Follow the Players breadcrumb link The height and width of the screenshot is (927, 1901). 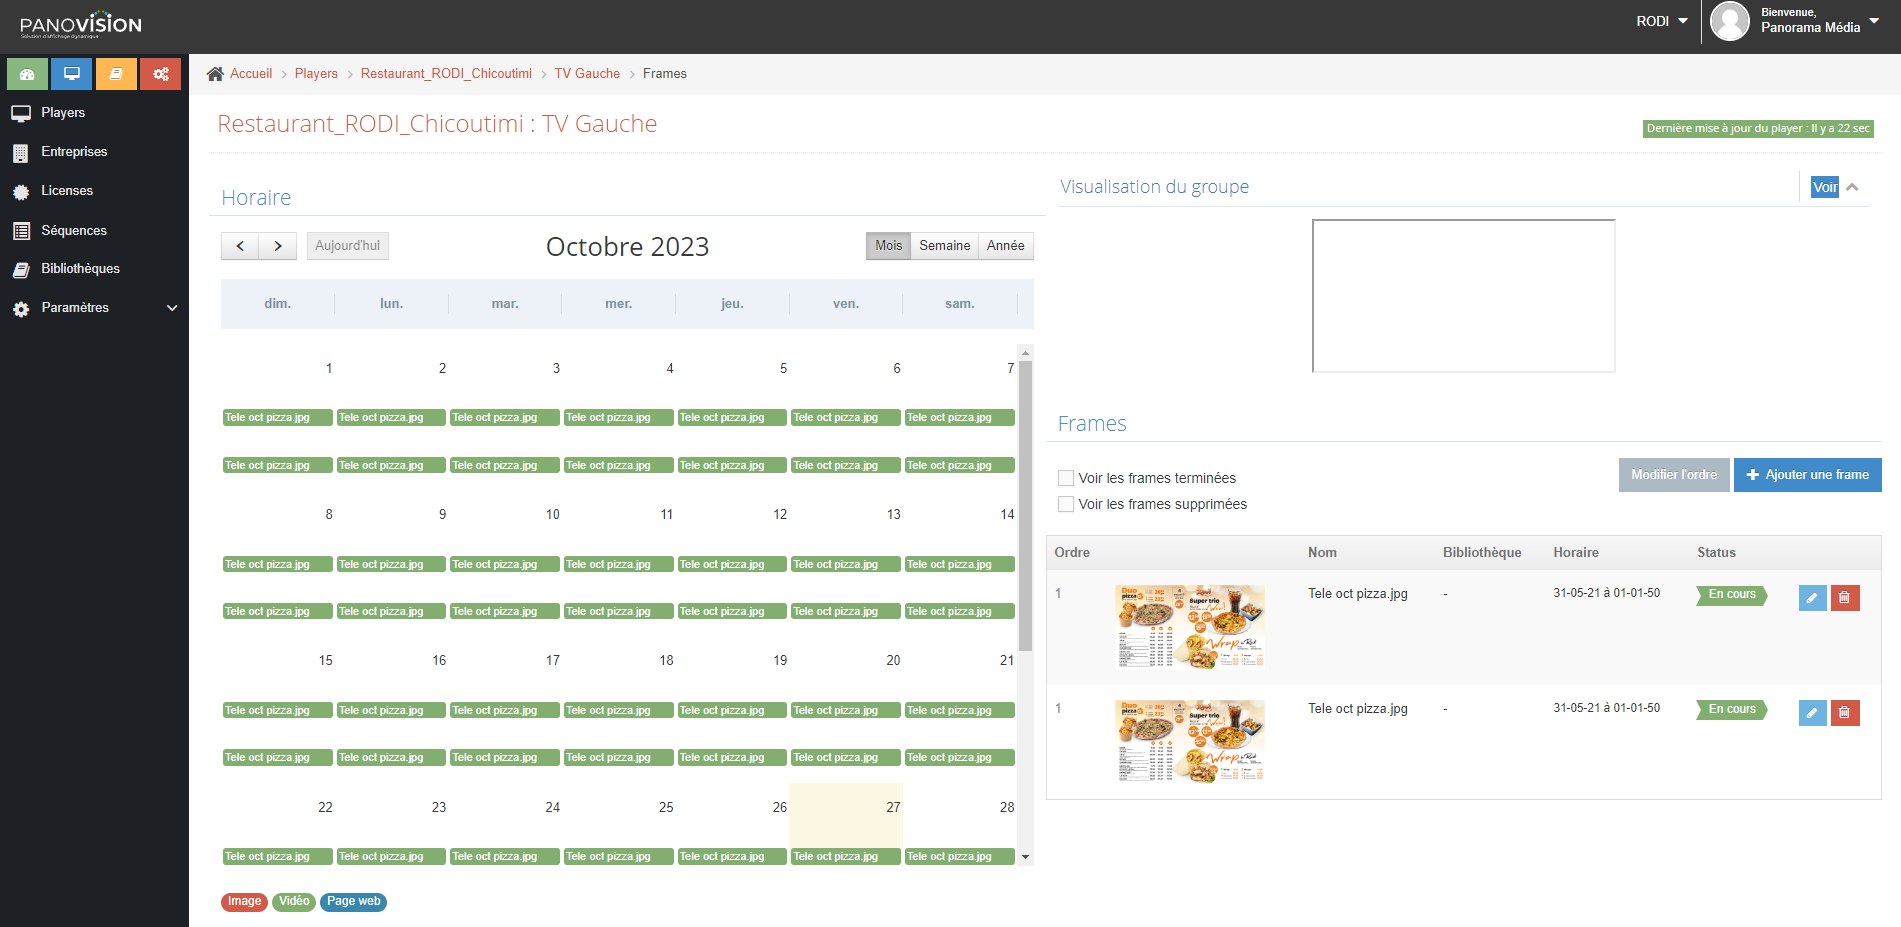point(316,74)
